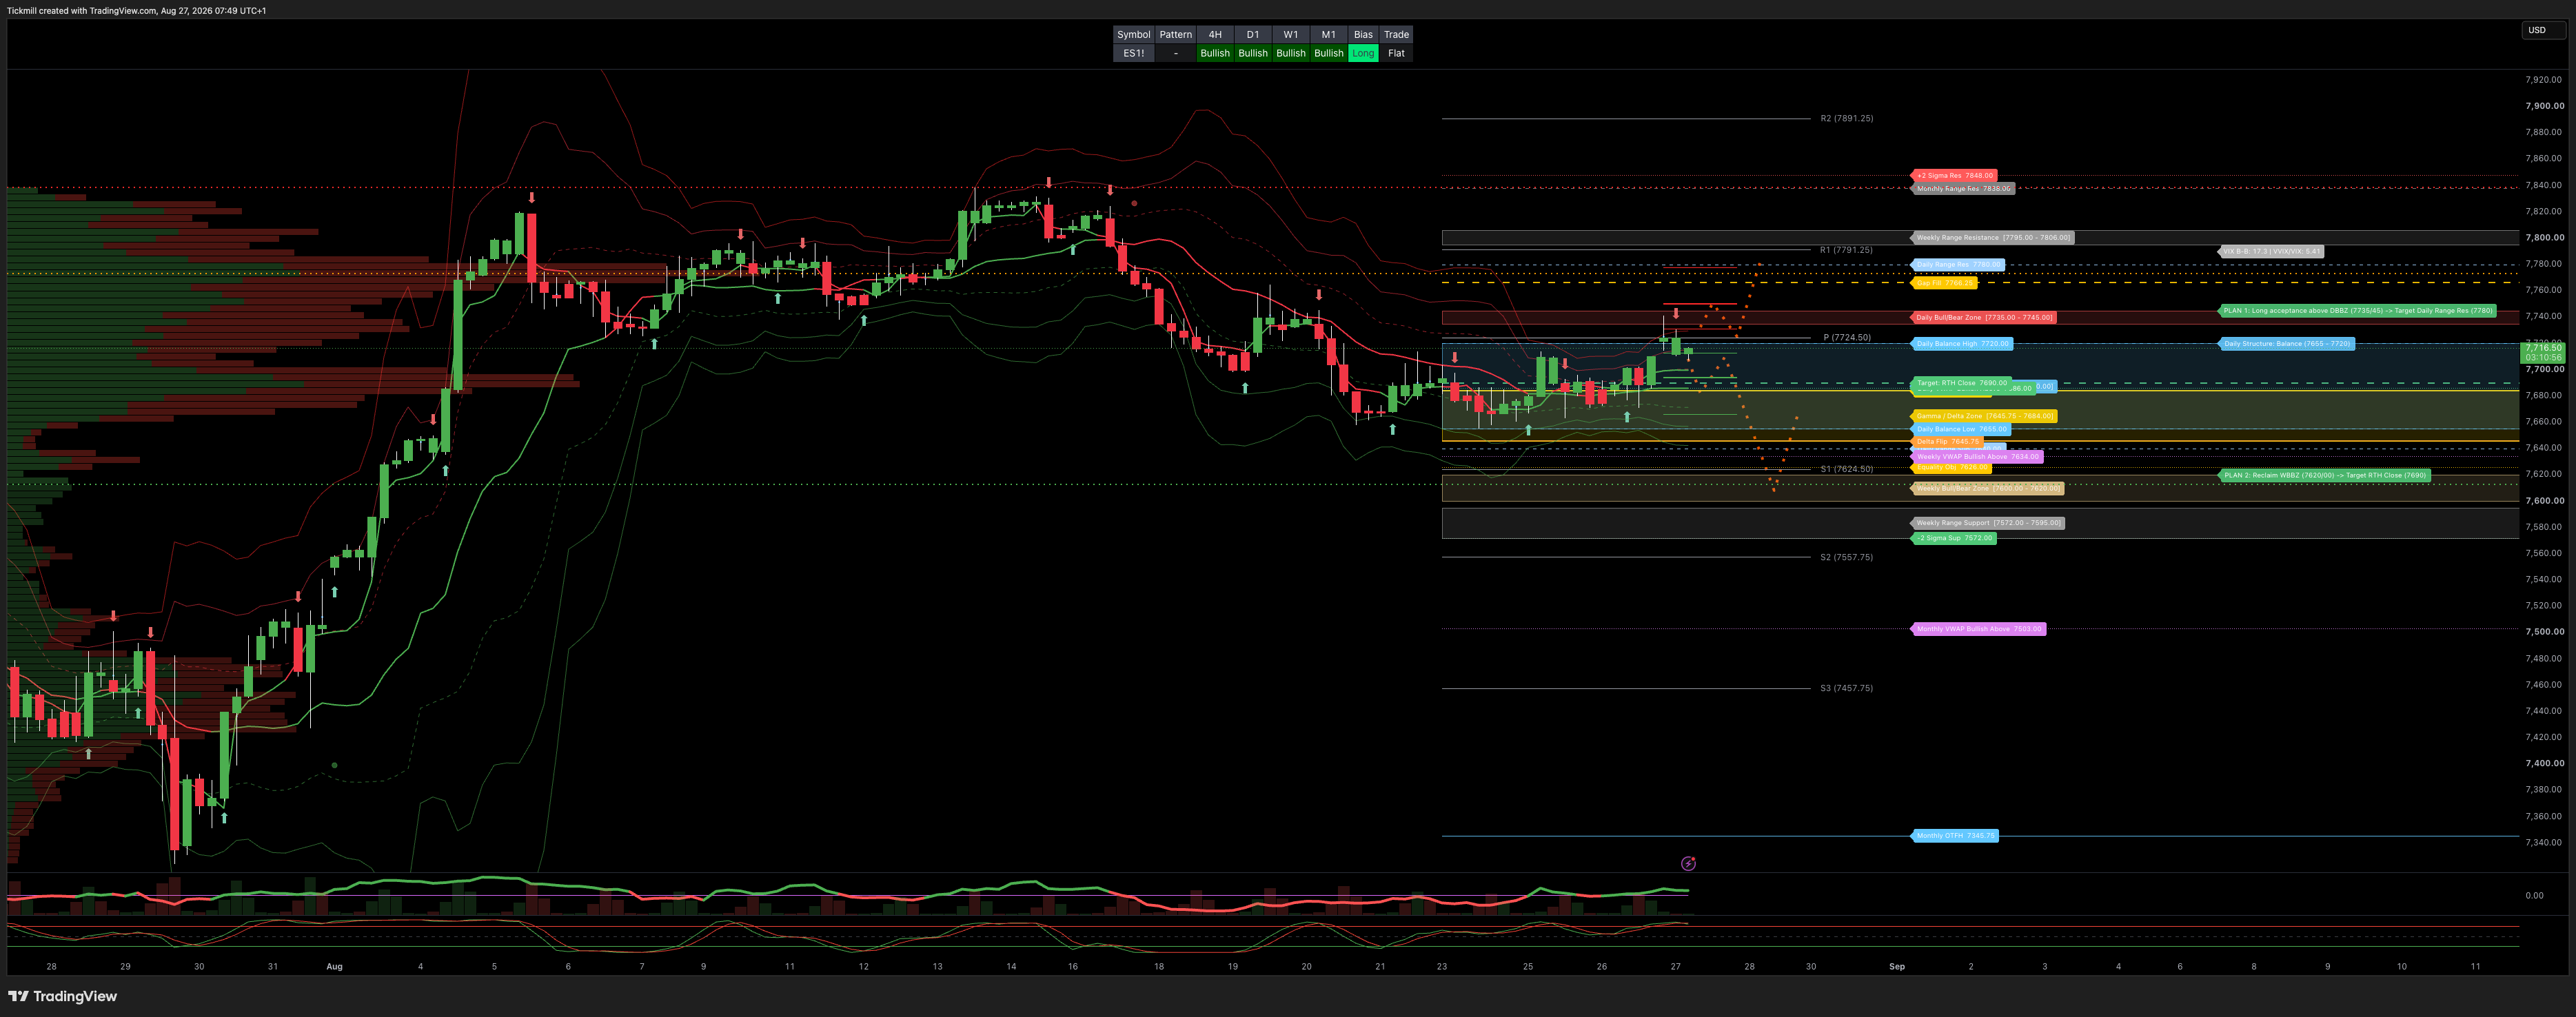Click the Trade column header
This screenshot has height=1017, width=2576.
pos(1396,34)
